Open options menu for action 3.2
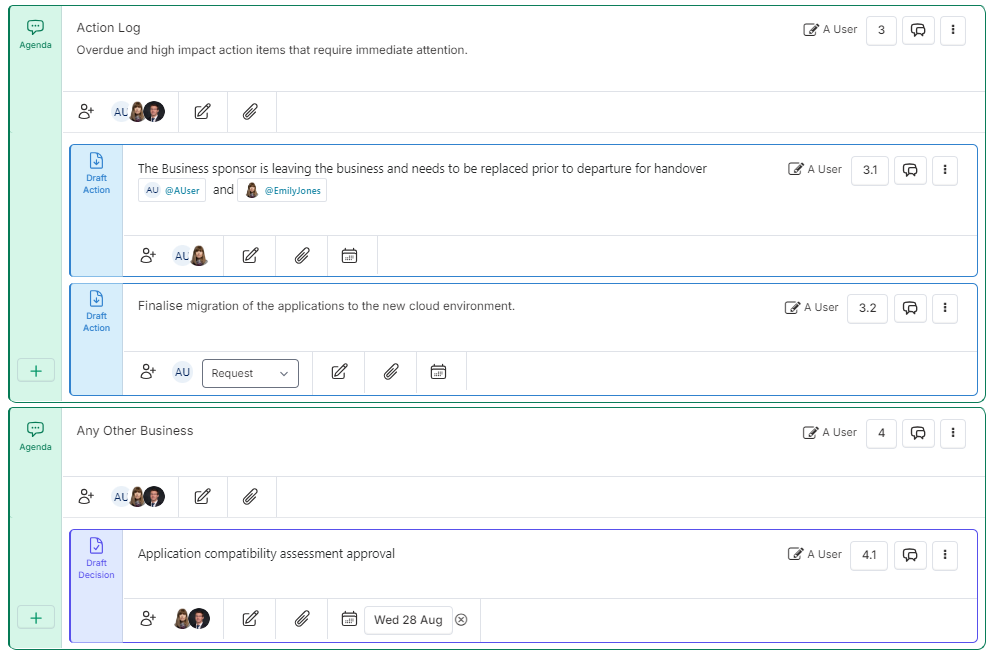 coord(944,308)
